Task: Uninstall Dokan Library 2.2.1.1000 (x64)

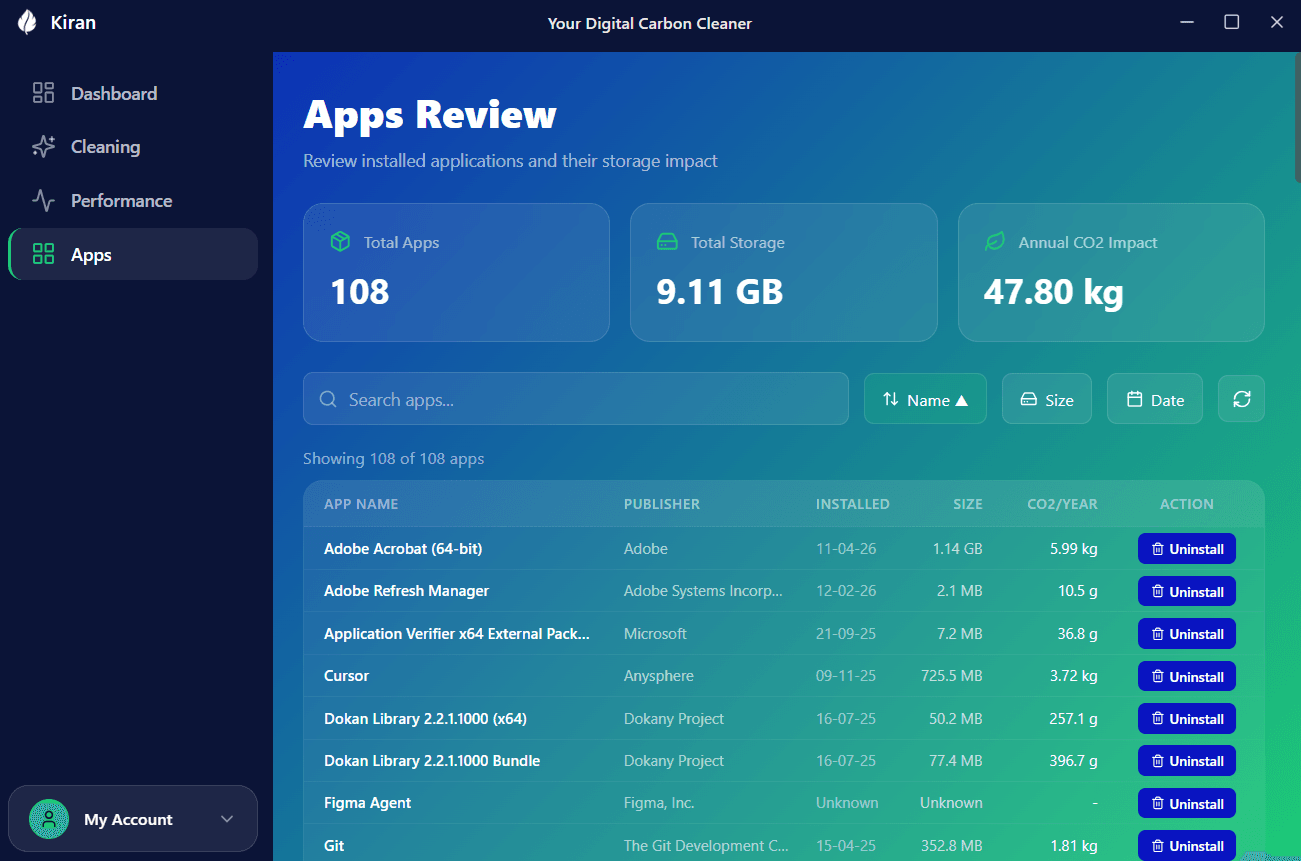Action: pyautogui.click(x=1187, y=719)
